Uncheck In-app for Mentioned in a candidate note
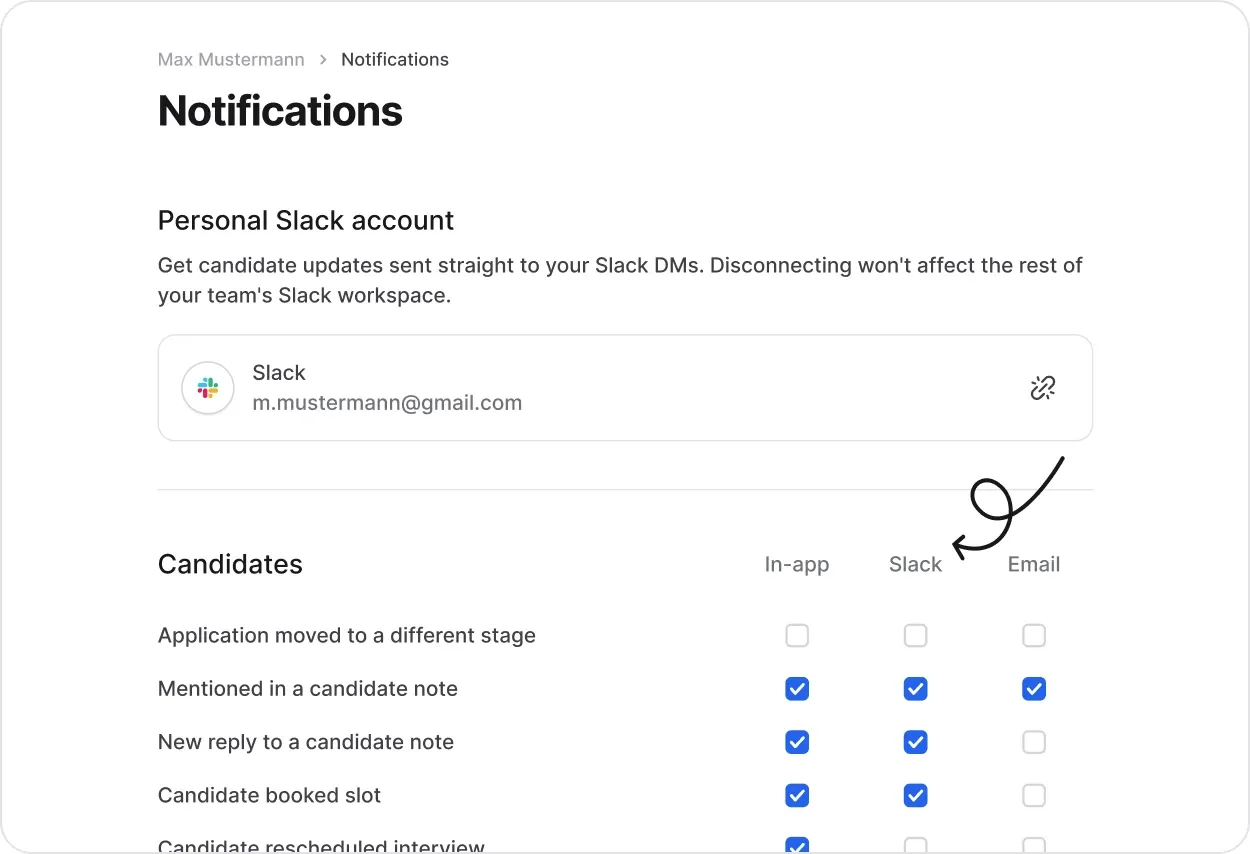The width and height of the screenshot is (1250, 854). pyautogui.click(x=797, y=689)
